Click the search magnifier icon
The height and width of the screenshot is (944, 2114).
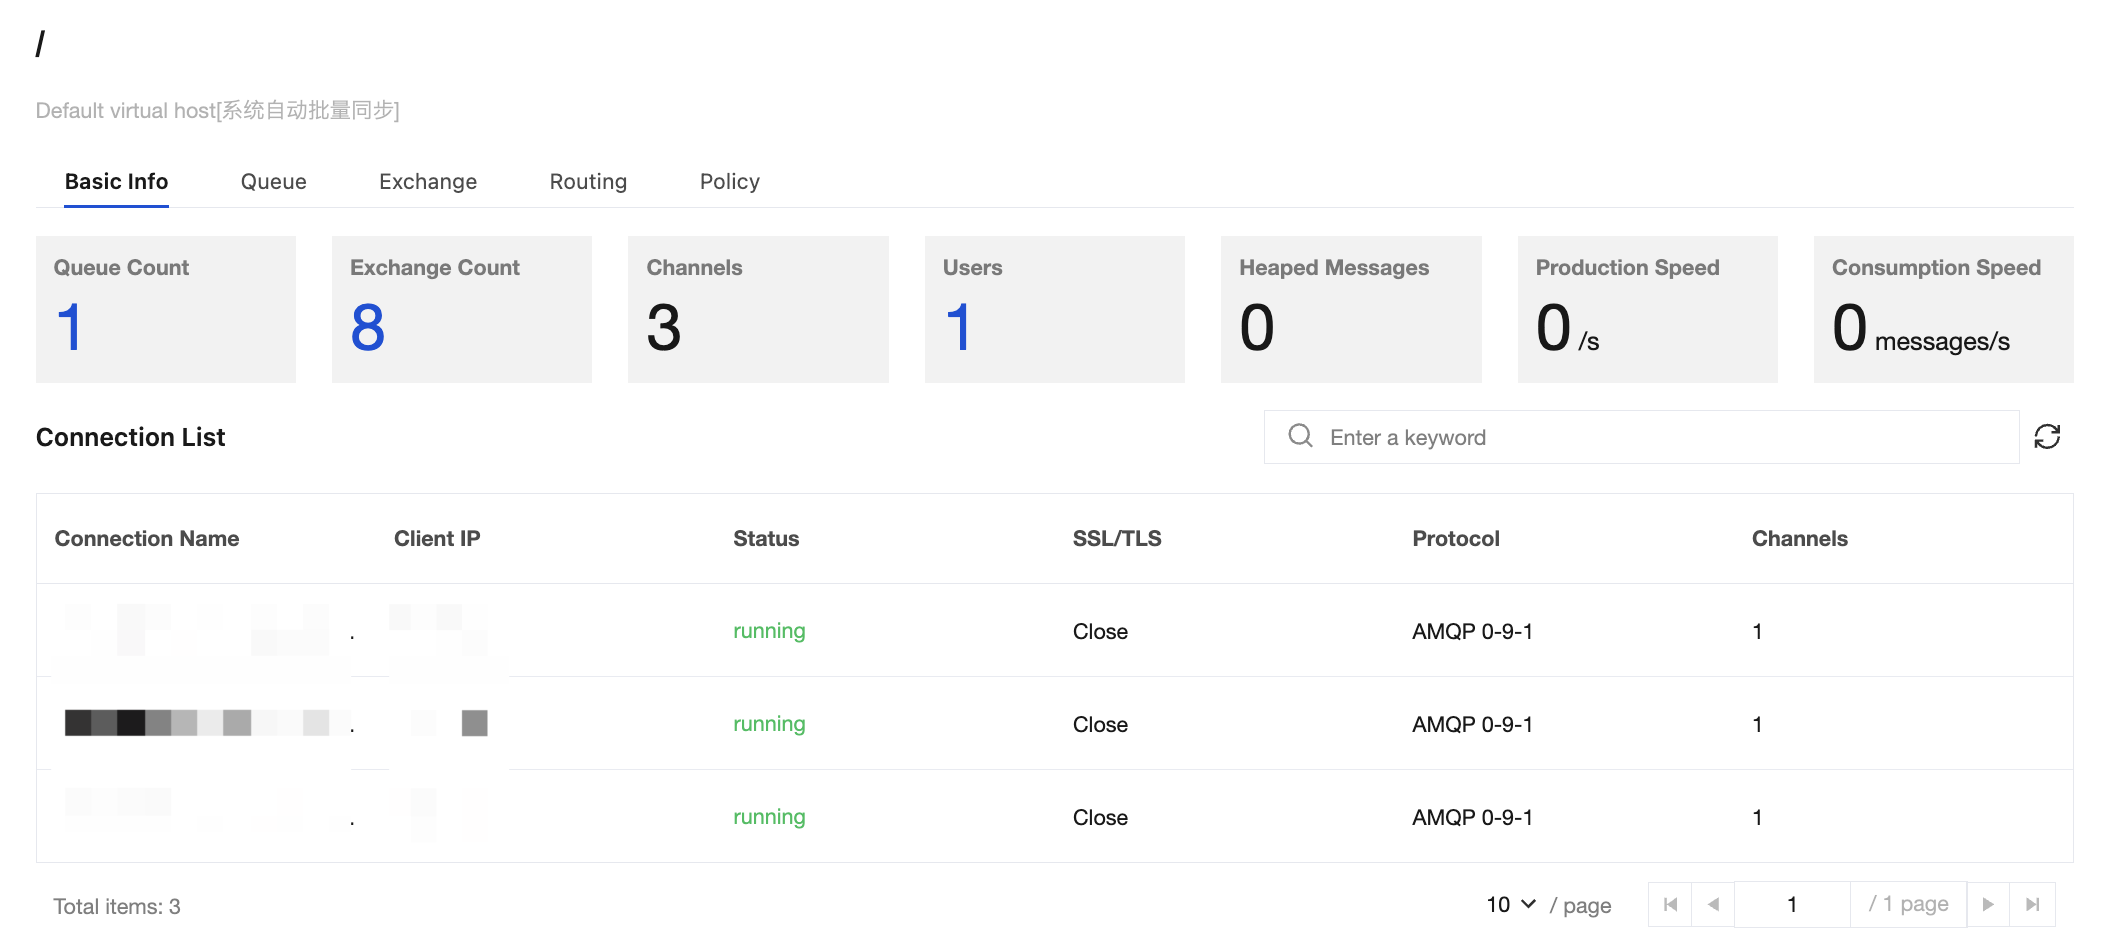(x=1300, y=436)
